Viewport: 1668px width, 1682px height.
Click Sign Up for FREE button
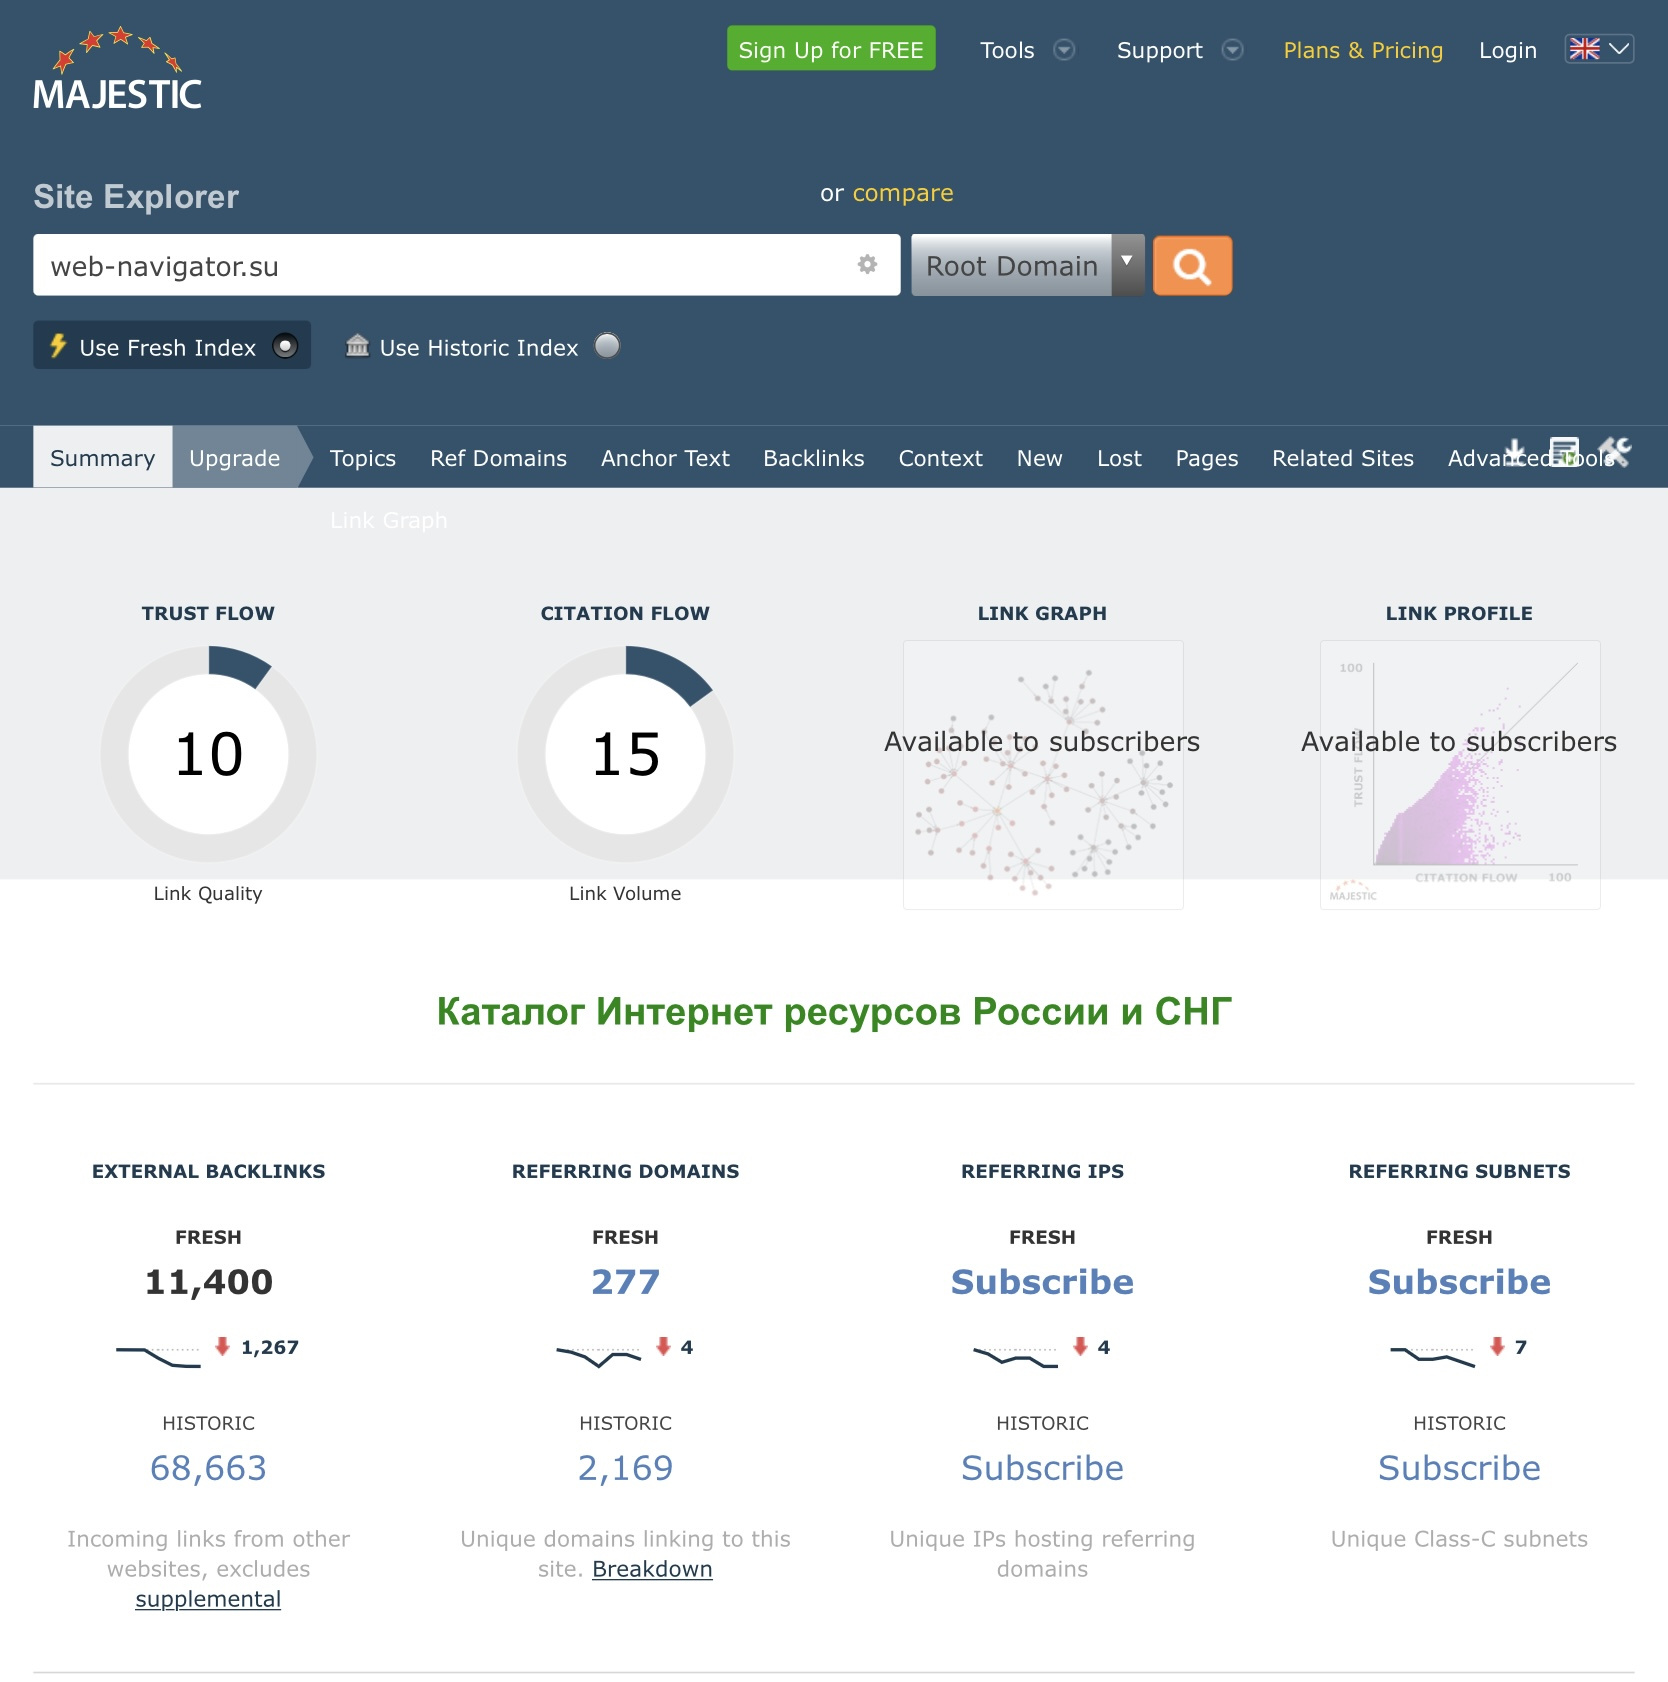(x=831, y=49)
